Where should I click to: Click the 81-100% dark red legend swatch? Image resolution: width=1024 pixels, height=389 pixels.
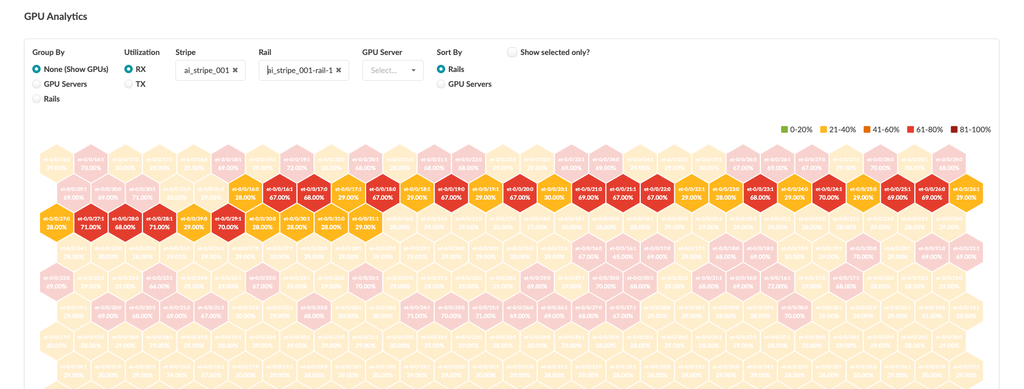[955, 130]
